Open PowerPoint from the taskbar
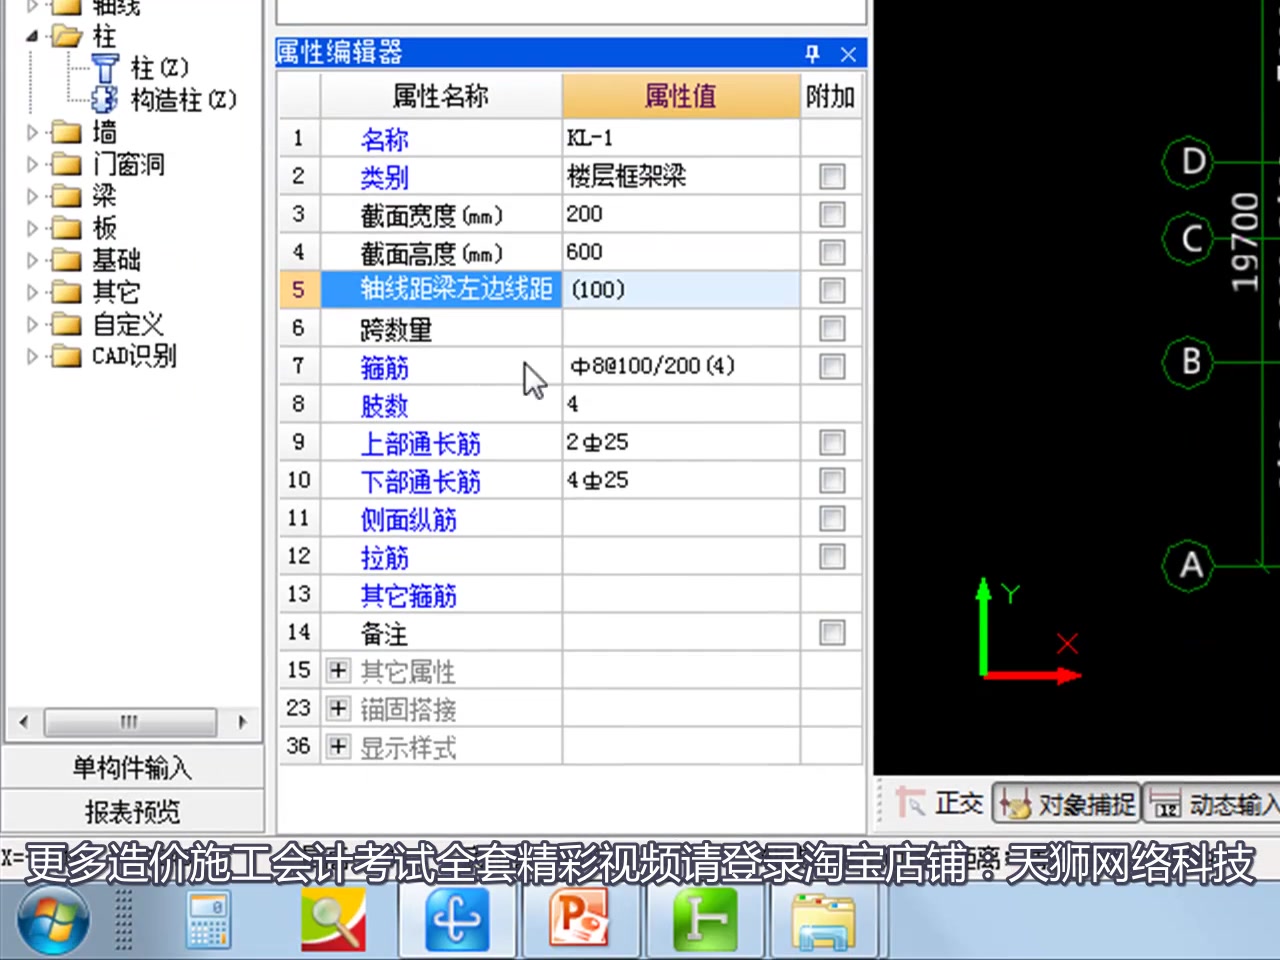The height and width of the screenshot is (960, 1280). (581, 918)
